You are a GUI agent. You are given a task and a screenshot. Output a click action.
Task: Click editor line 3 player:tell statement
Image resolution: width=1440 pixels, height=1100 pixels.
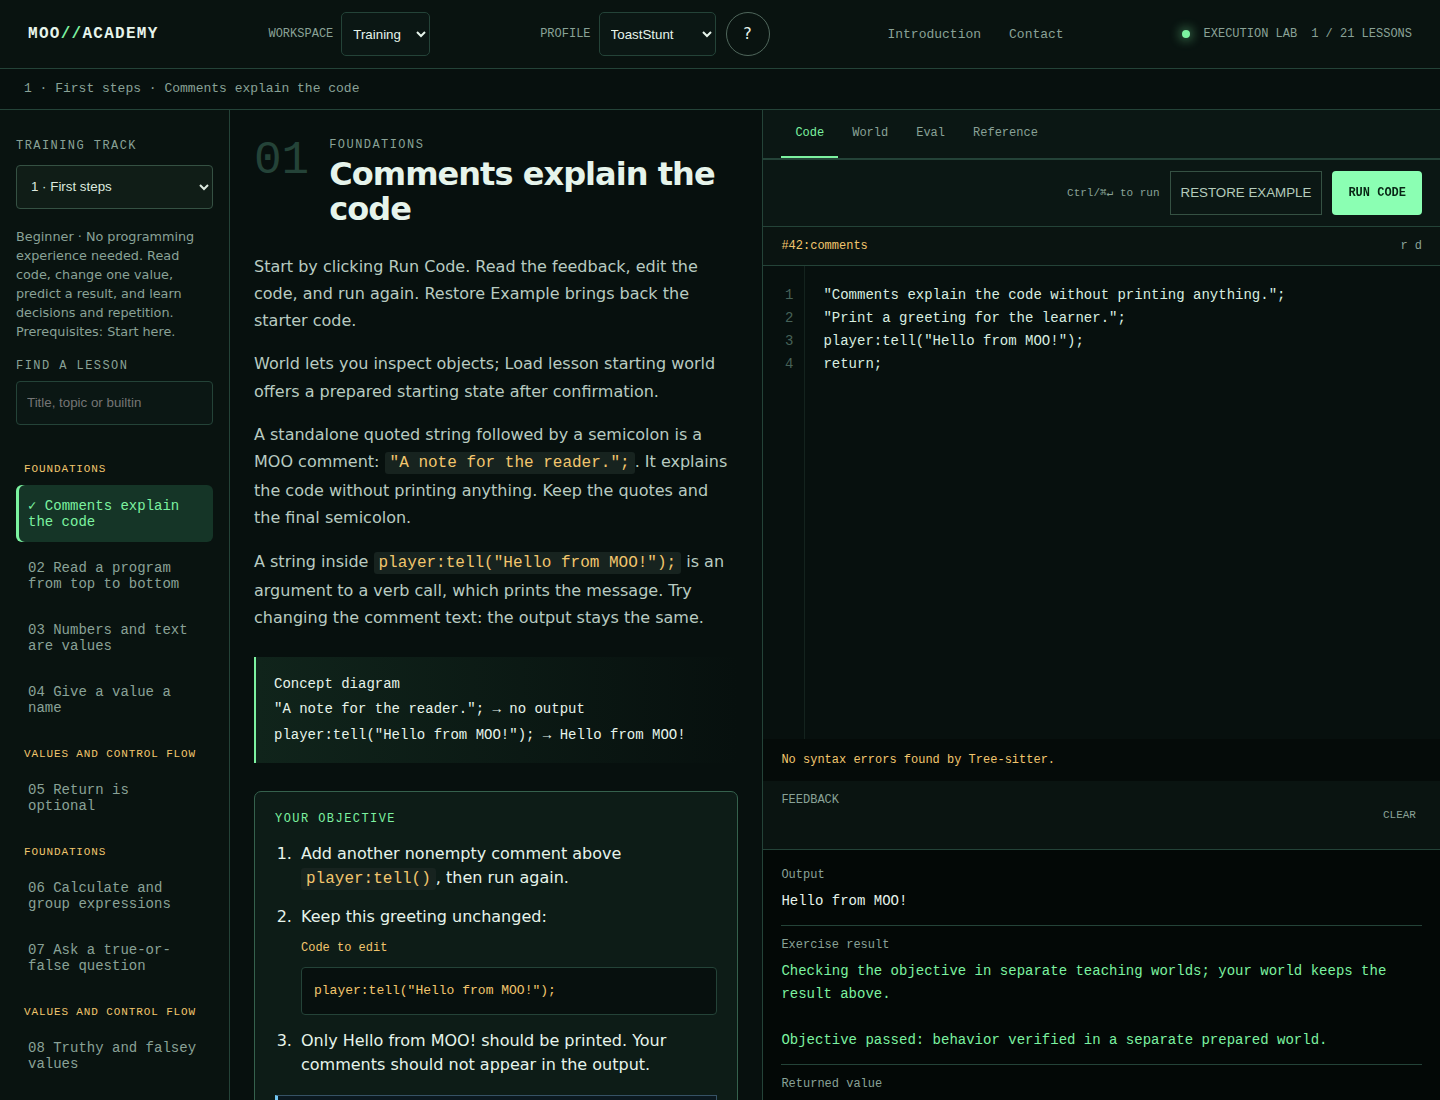tap(953, 341)
